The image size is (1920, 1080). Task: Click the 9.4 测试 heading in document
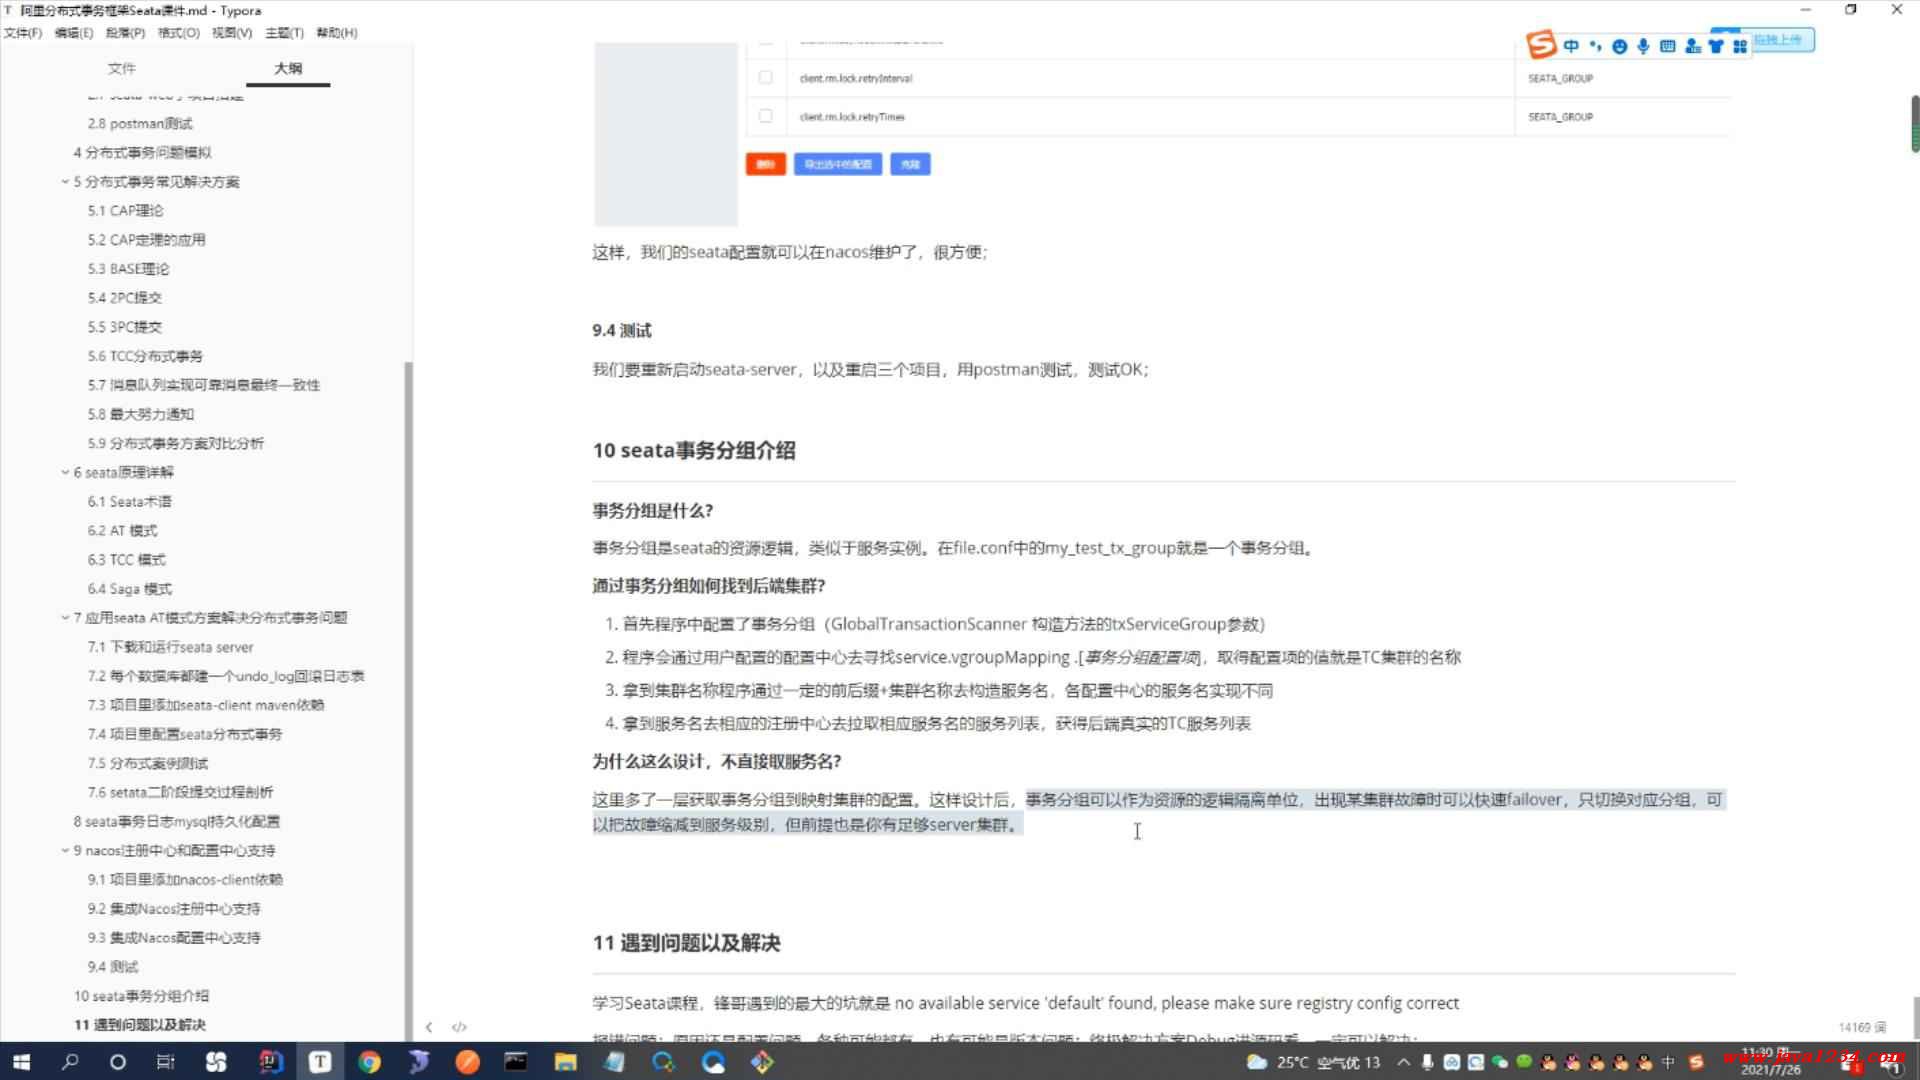tap(621, 331)
